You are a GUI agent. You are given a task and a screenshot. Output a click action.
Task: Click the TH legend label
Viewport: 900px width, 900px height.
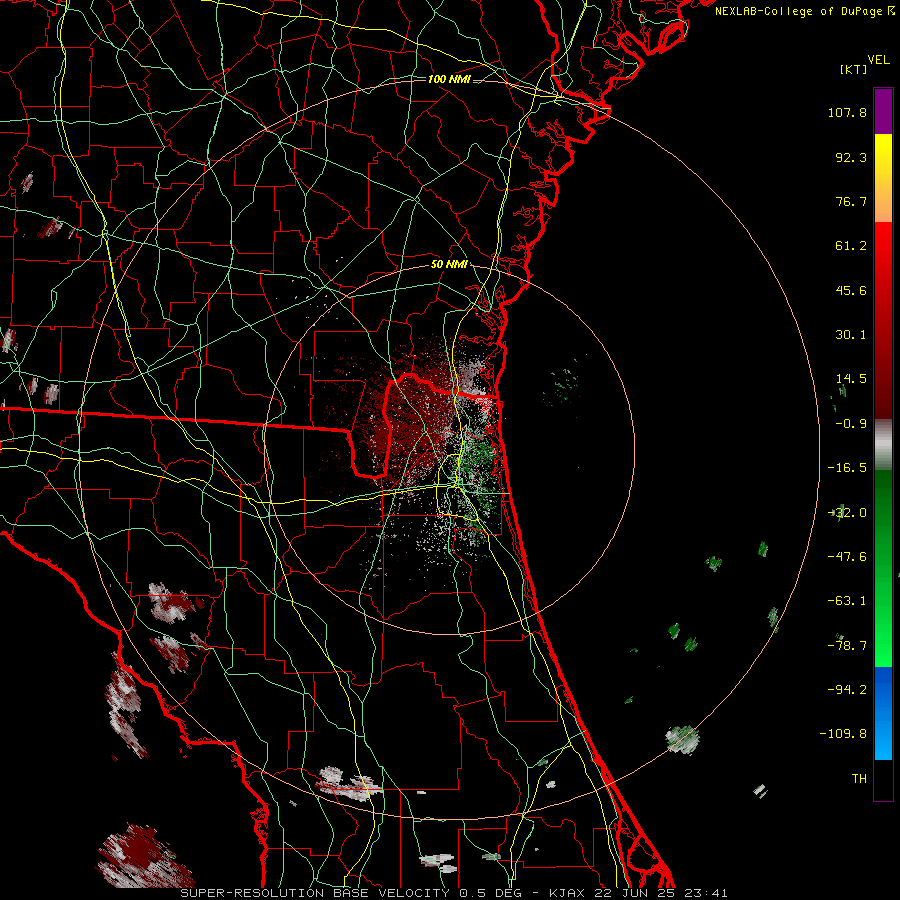[x=859, y=779]
